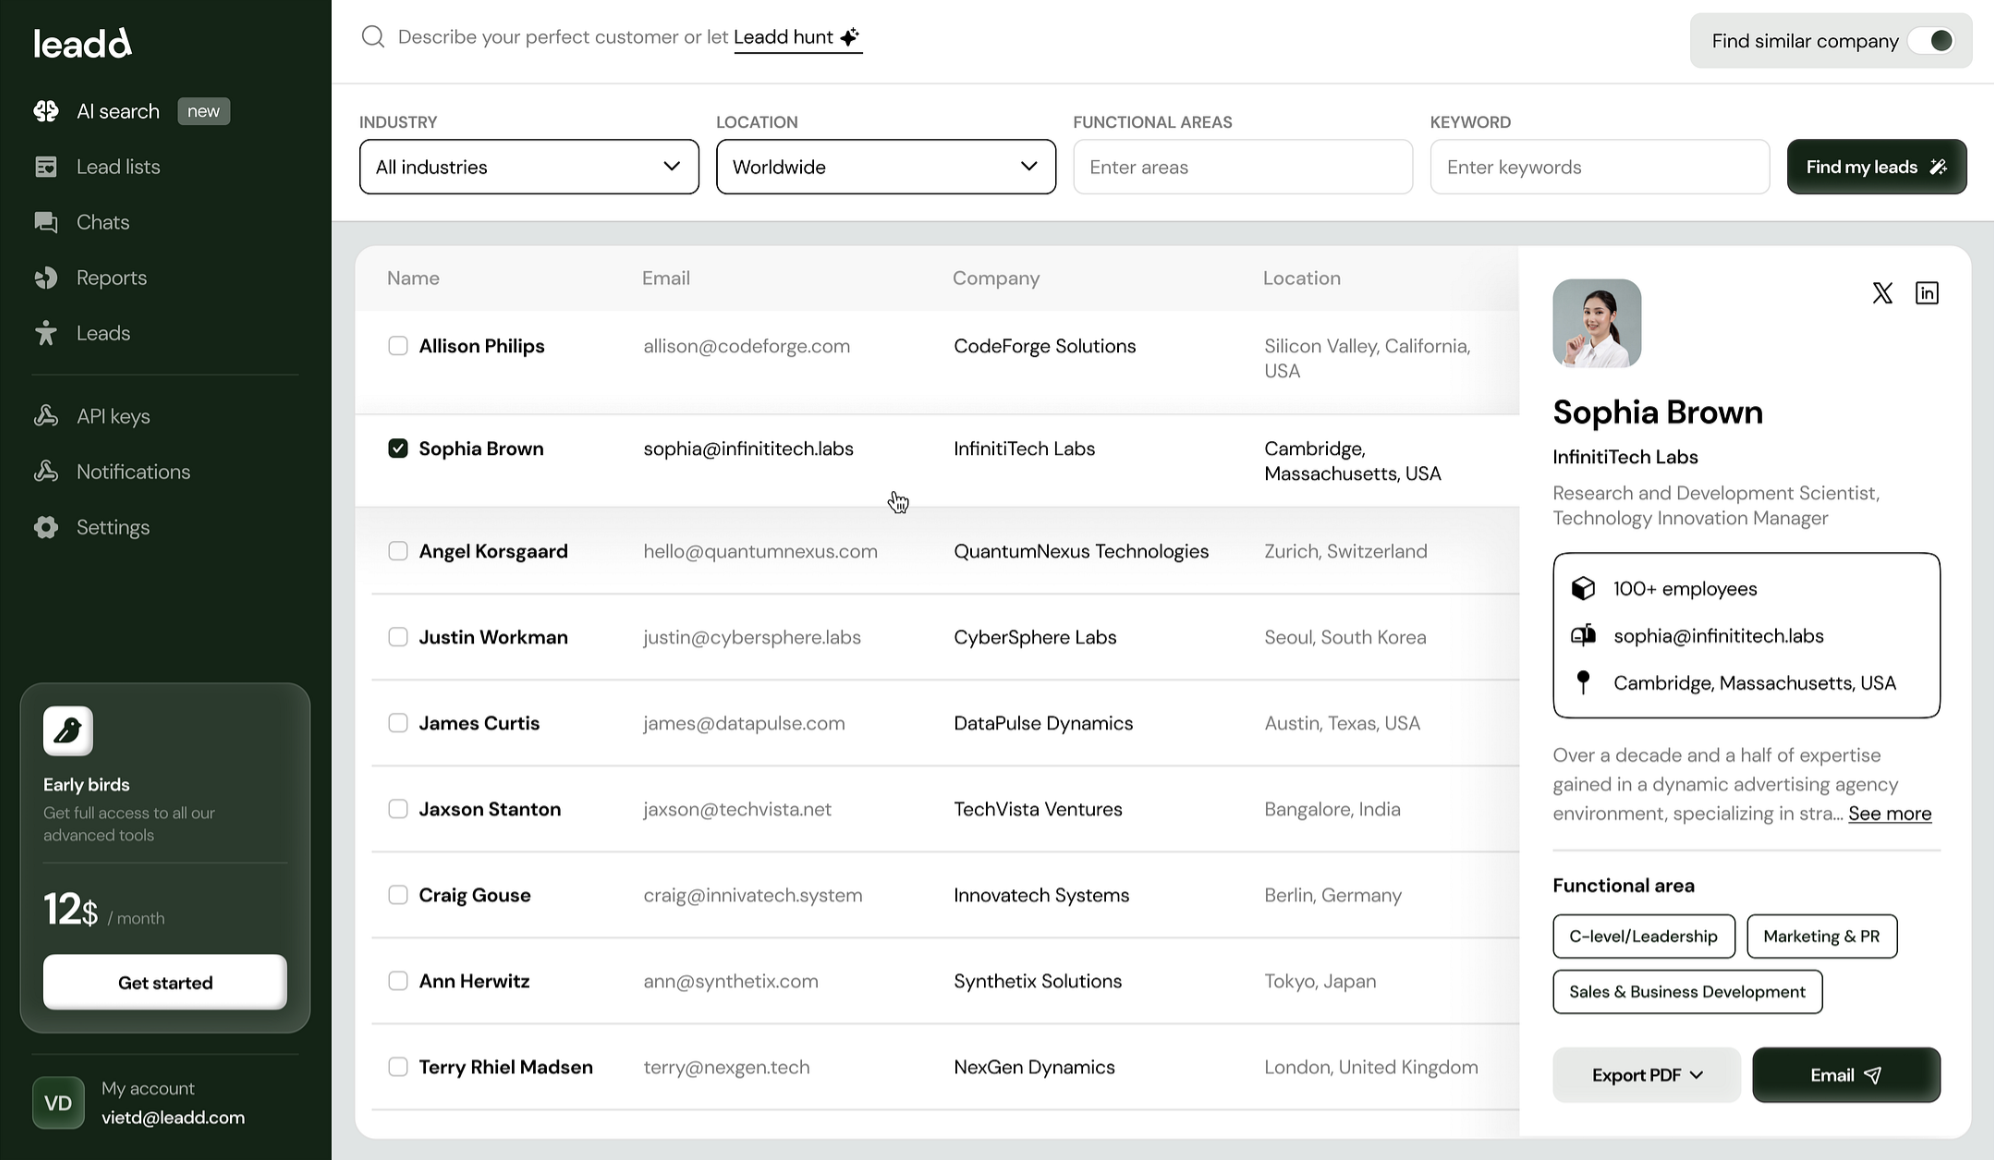Toggle the Find similar company switch
This screenshot has height=1160, width=1994.
(1931, 41)
